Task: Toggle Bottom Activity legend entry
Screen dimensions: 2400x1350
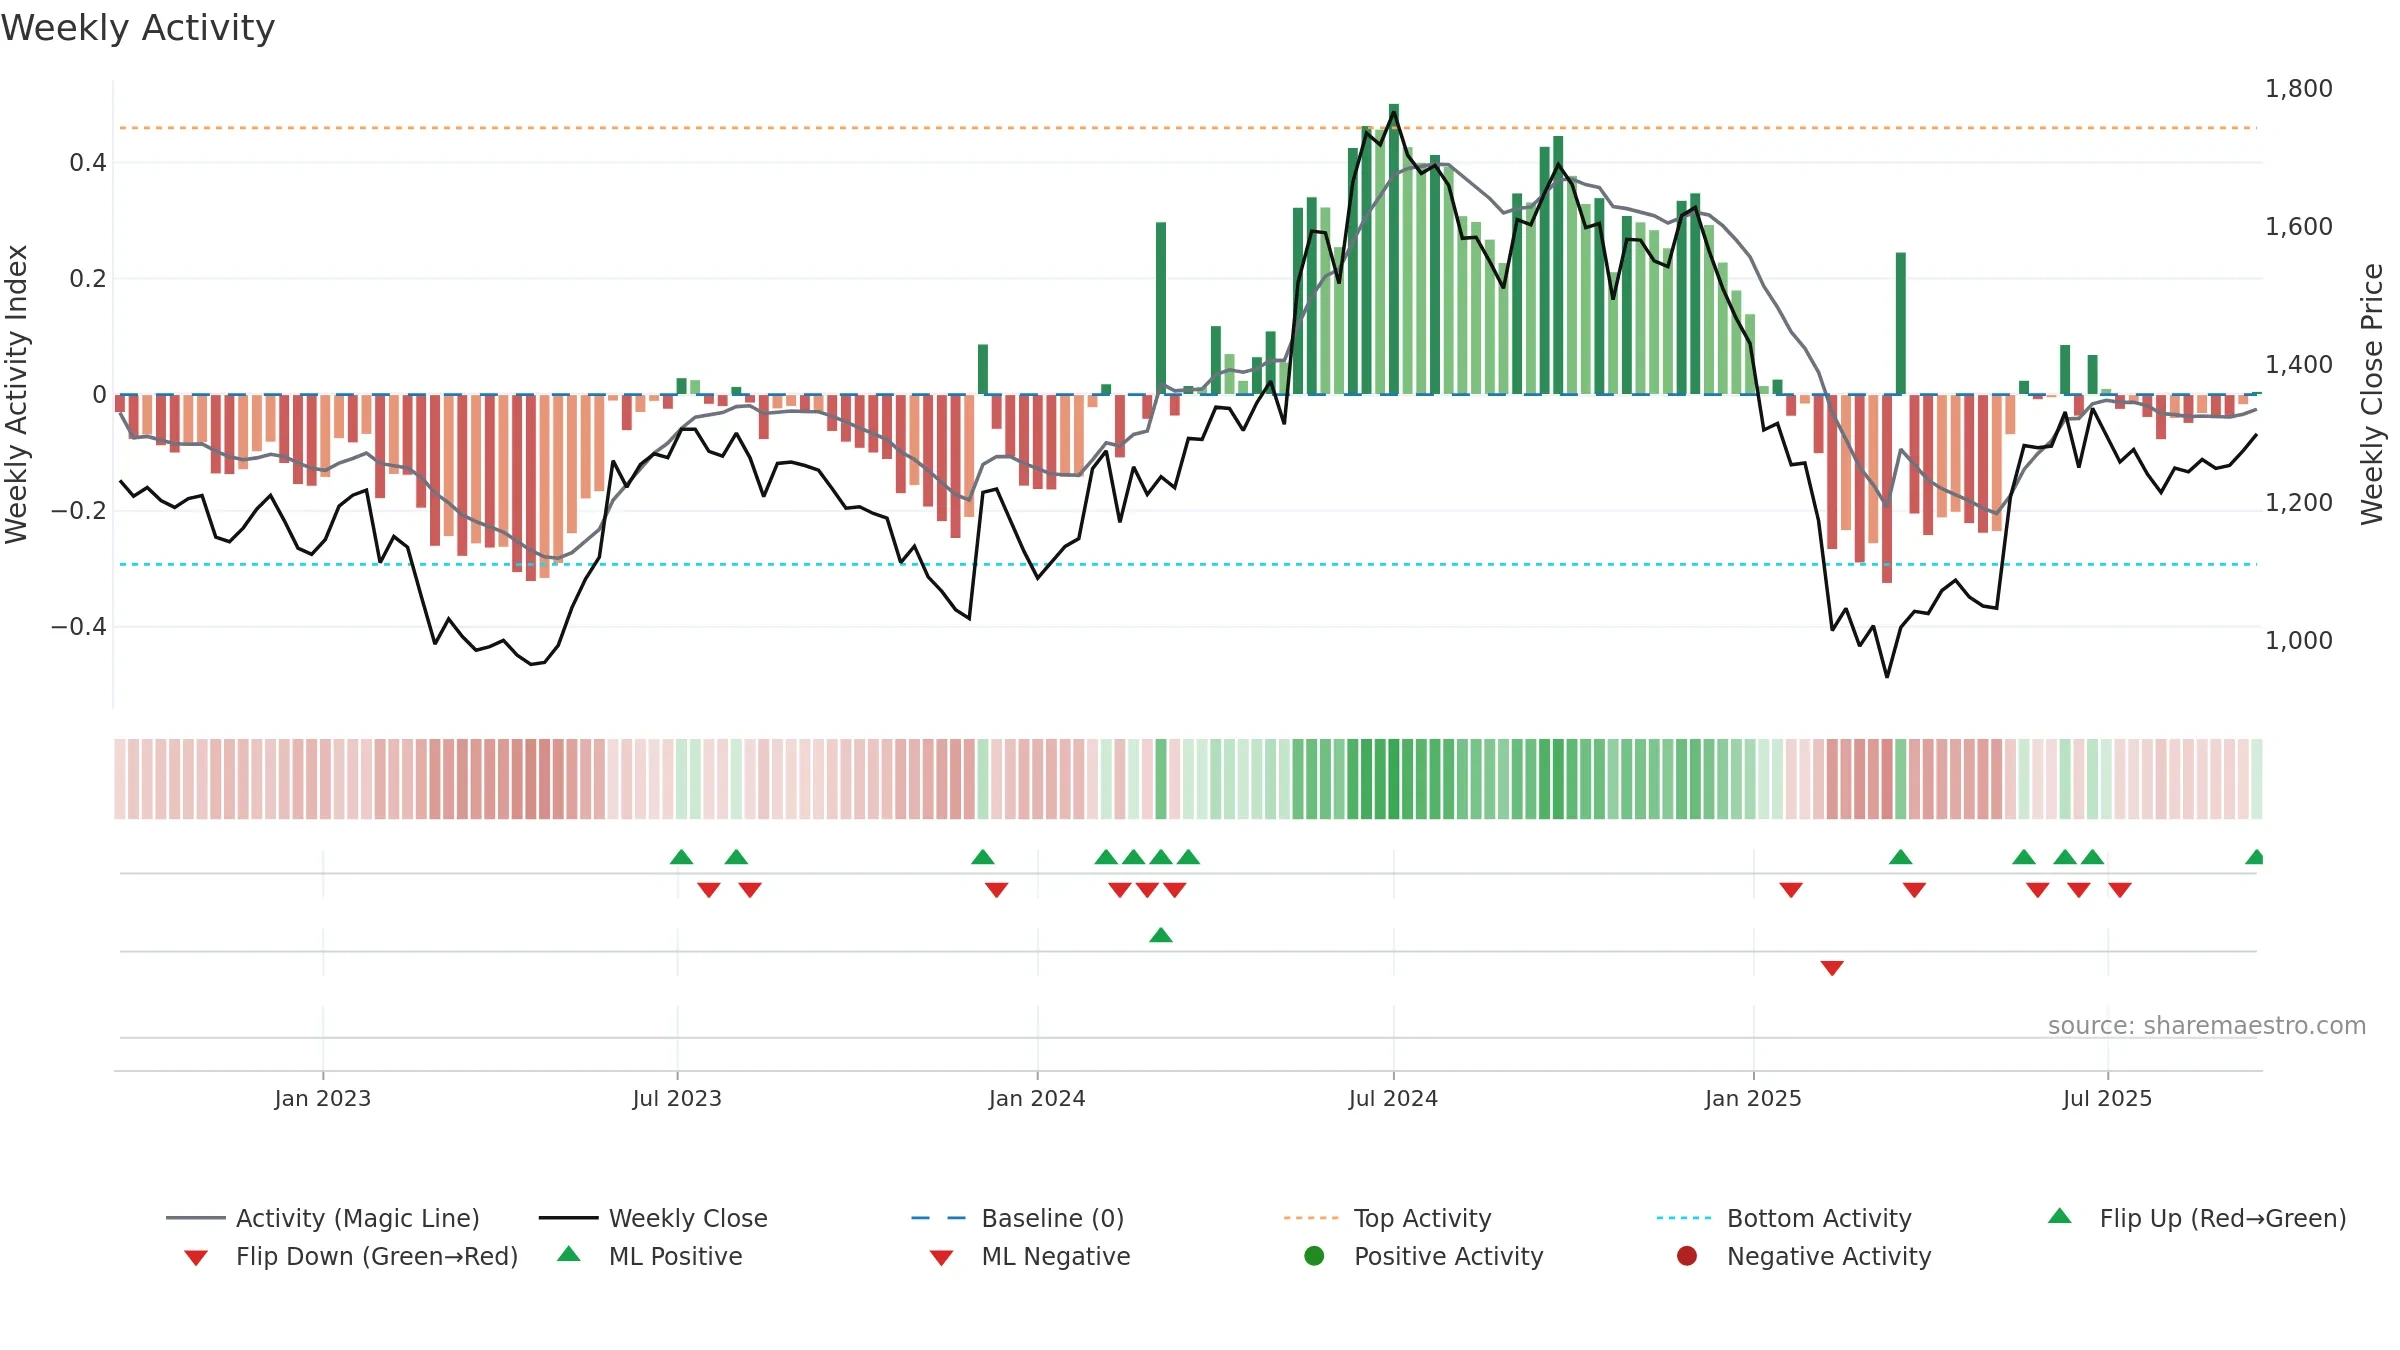Action: [1784, 1218]
